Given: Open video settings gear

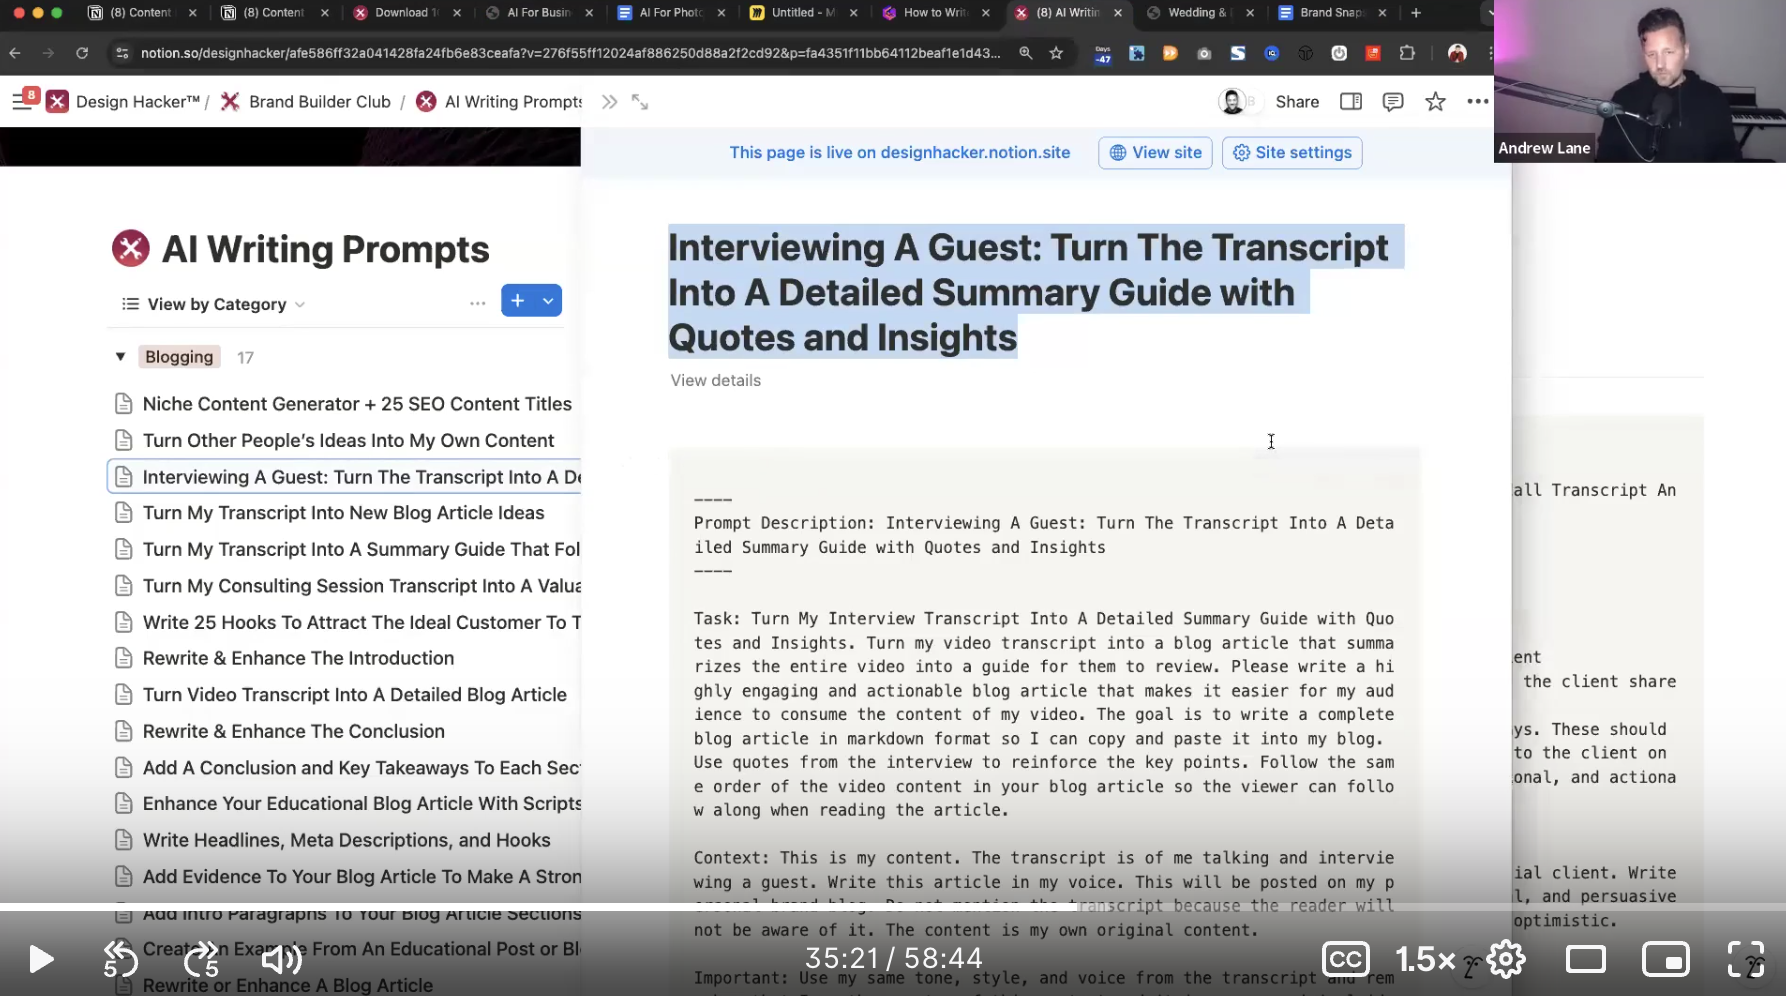Looking at the screenshot, I should pyautogui.click(x=1505, y=959).
